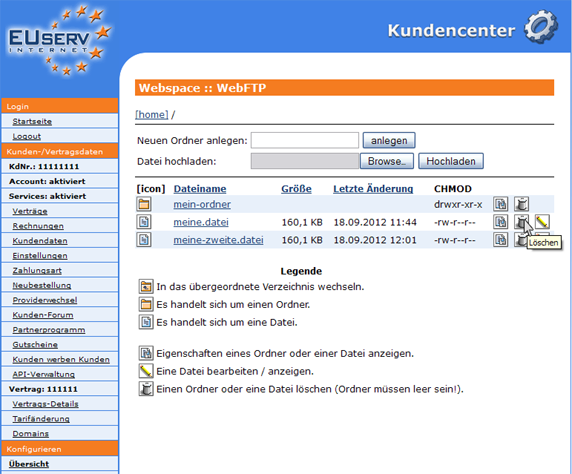
Task: Click the Kundencenter gear icon
Action: (541, 27)
